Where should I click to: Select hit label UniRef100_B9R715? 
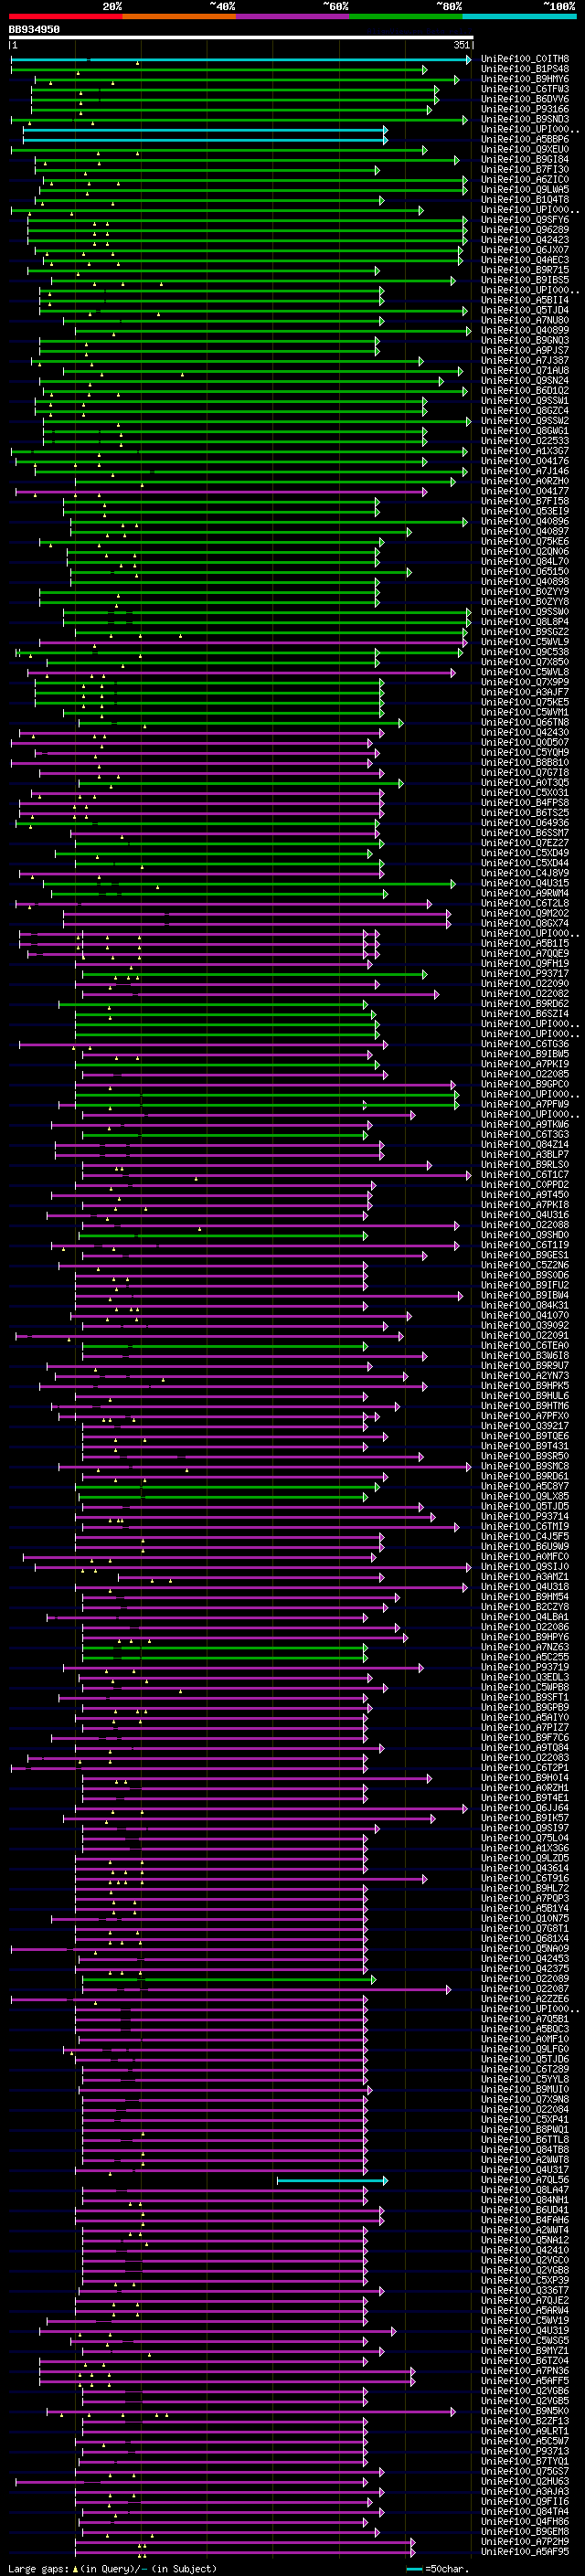(x=525, y=270)
